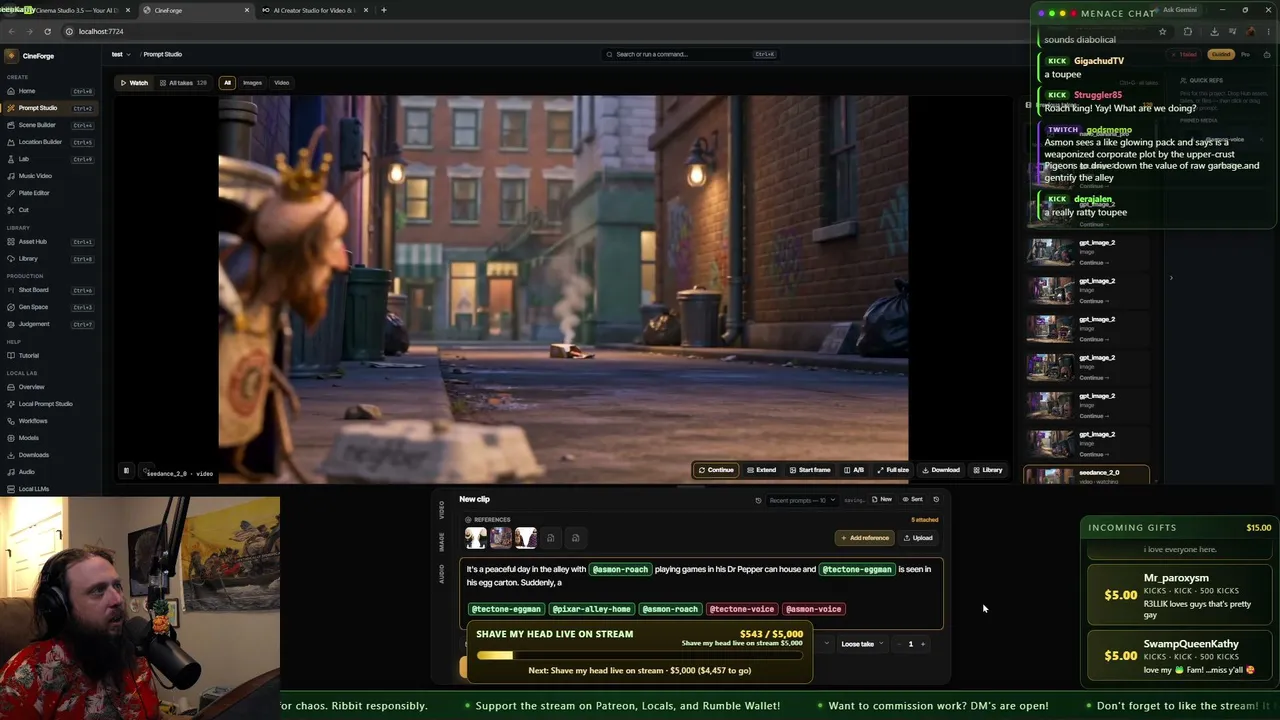Open Scene Builder from the sidebar

click(x=50, y=125)
